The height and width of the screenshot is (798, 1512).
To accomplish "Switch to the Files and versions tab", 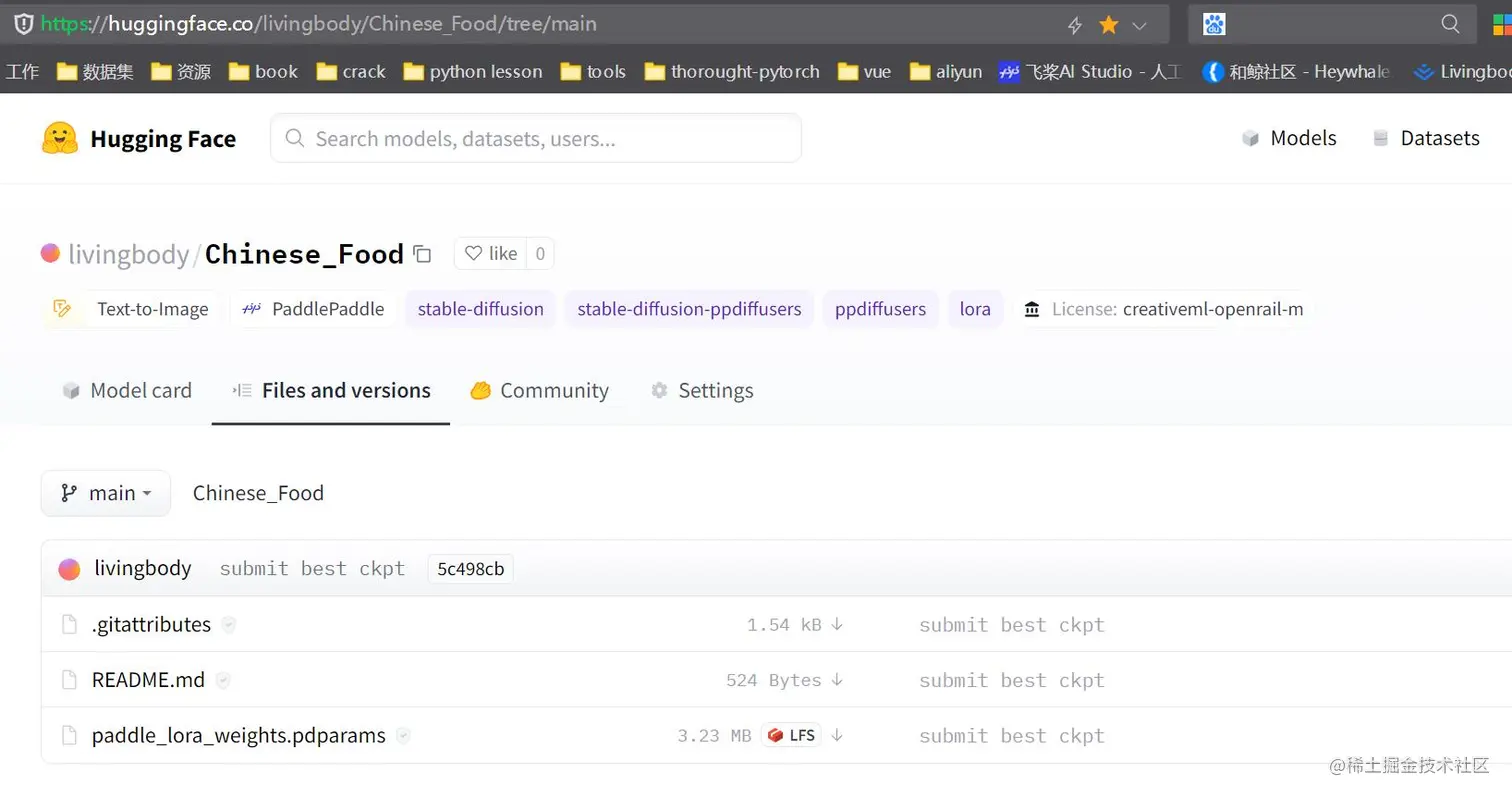I will pyautogui.click(x=331, y=390).
